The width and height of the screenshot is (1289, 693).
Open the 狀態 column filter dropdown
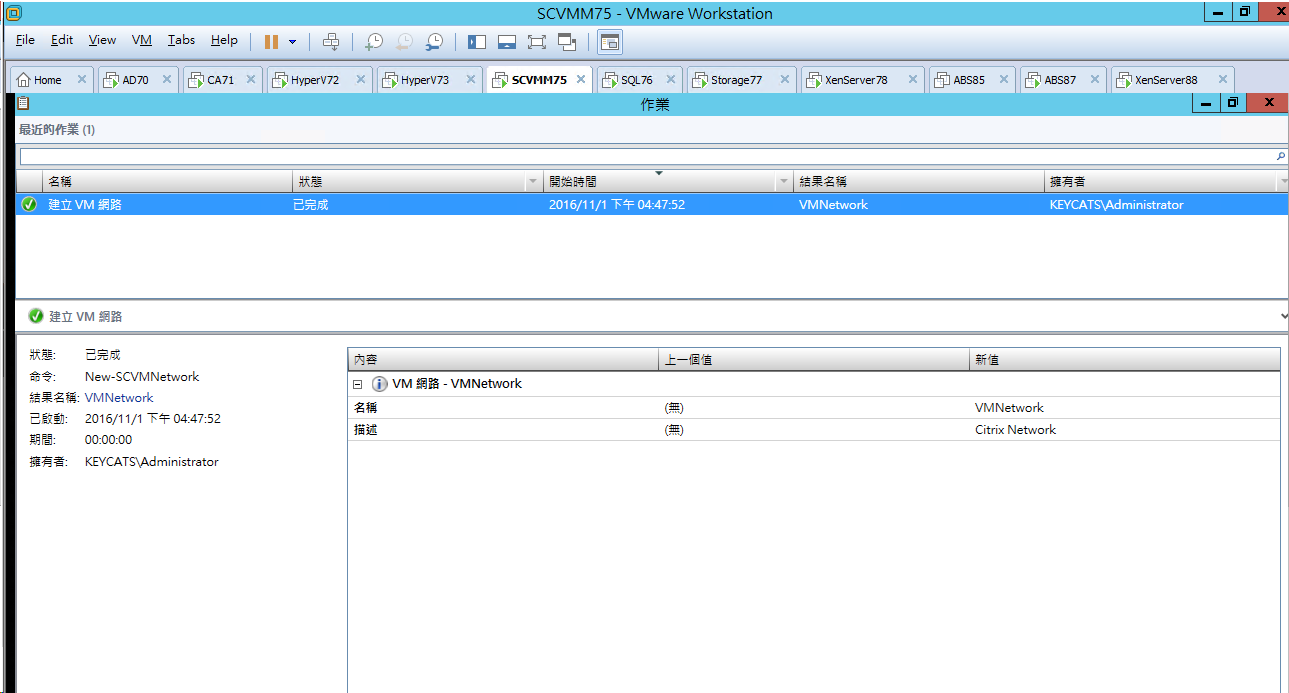[x=533, y=182]
